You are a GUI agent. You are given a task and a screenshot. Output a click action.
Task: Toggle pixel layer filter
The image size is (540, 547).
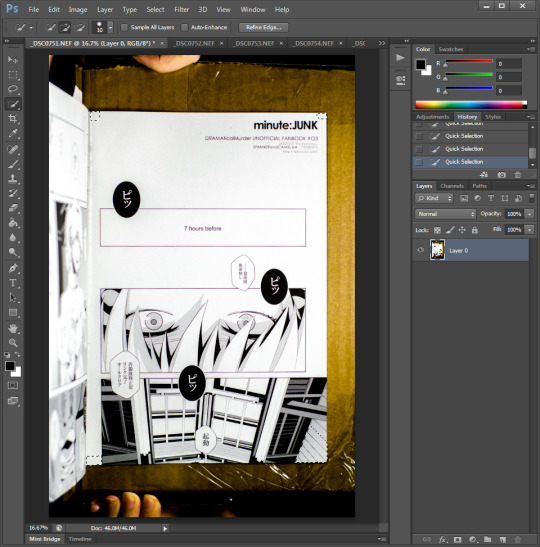(464, 198)
